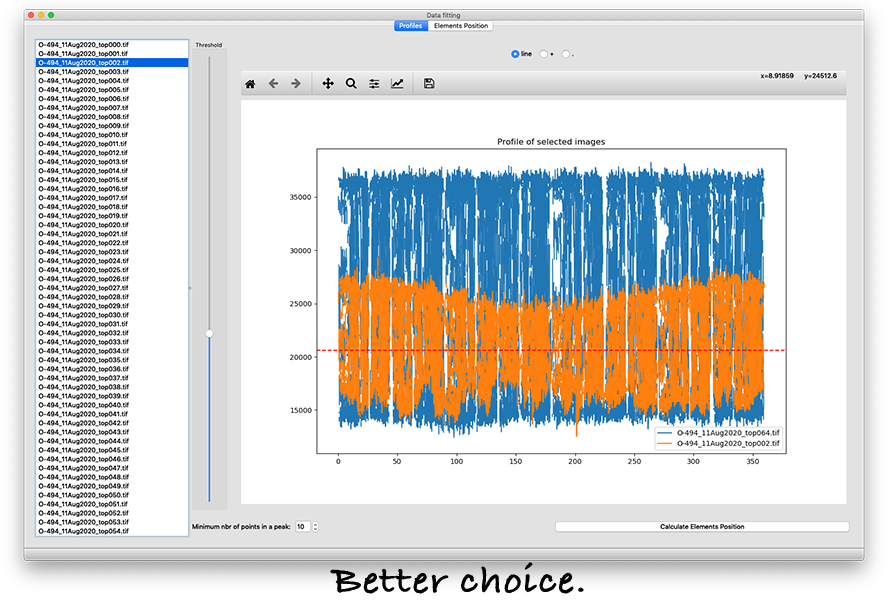Select O-494_11Aug2020_top054.tif in the list
This screenshot has height=607, width=896.
(x=83, y=531)
